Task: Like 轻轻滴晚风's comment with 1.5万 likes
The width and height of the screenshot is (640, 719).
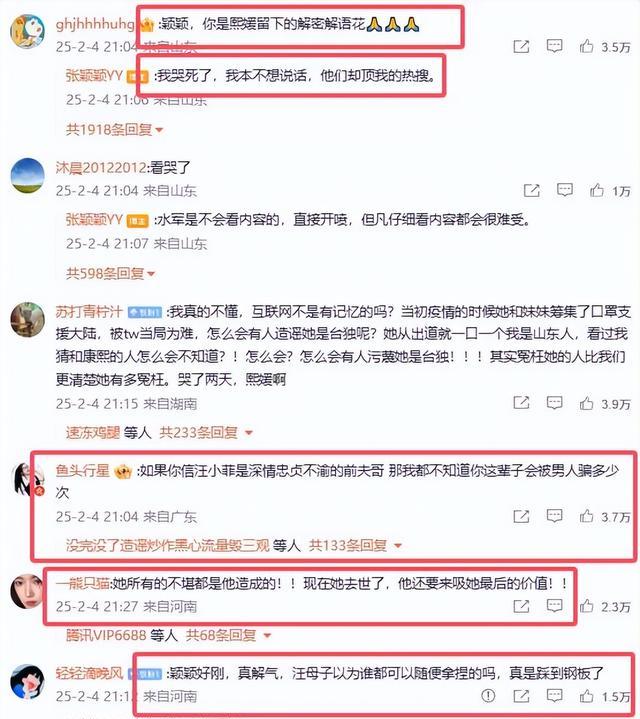Action: tap(586, 696)
